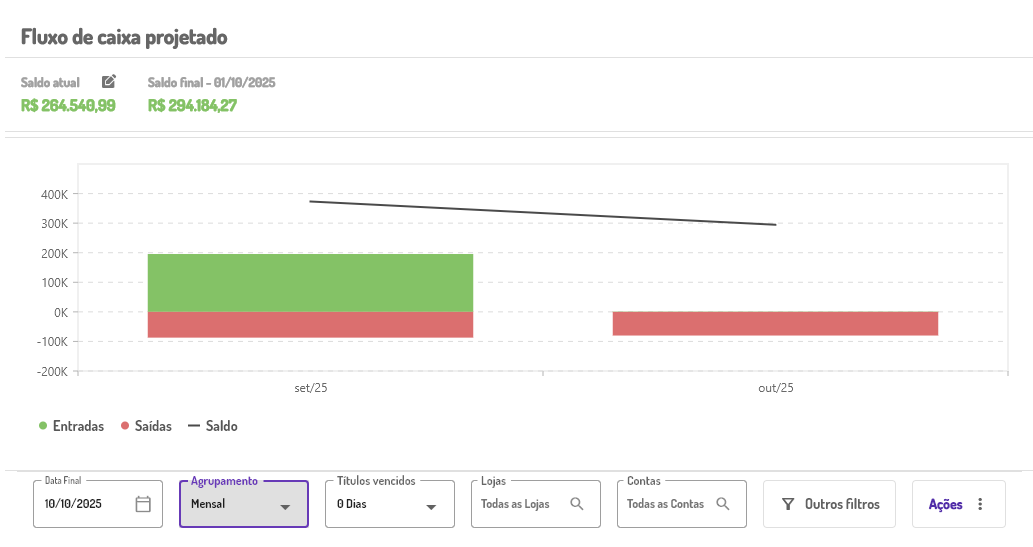The image size is (1033, 547).
Task: Open Outros filtros
Action: pos(841,504)
